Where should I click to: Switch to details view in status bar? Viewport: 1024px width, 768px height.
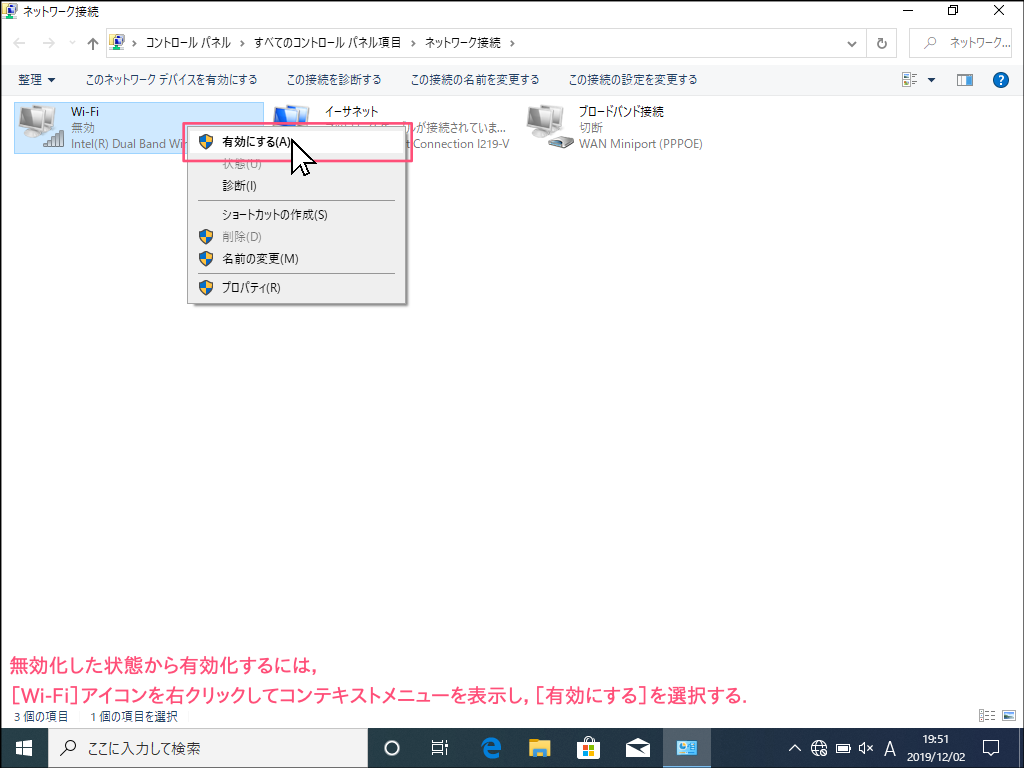pyautogui.click(x=987, y=715)
